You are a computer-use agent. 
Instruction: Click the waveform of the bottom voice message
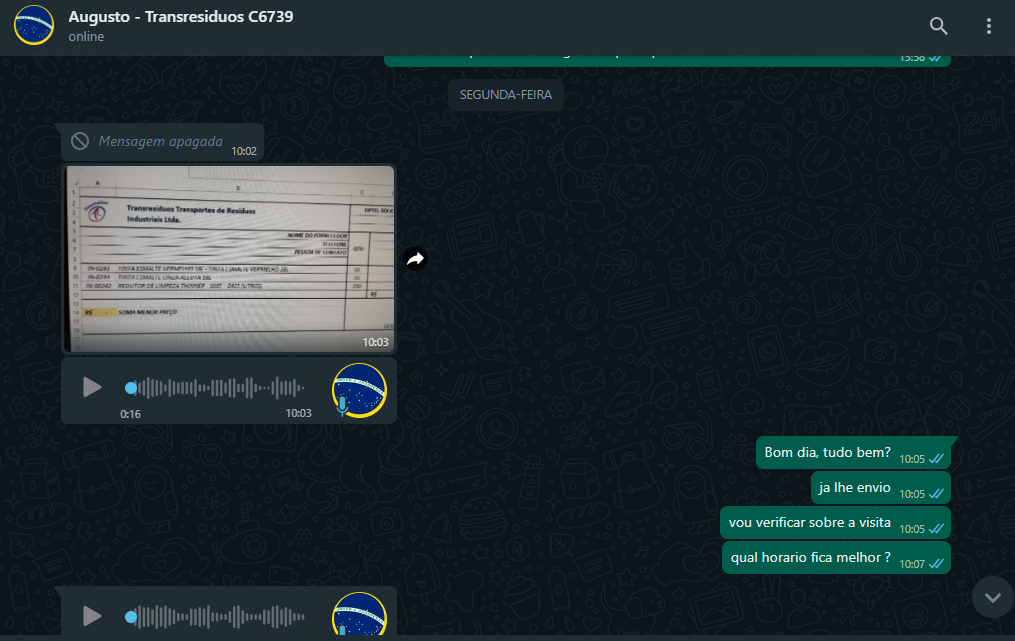click(x=220, y=616)
